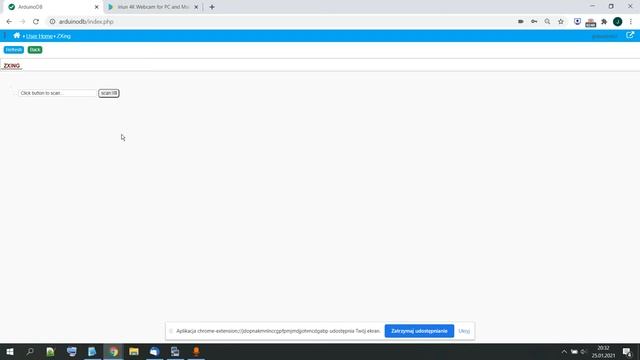The height and width of the screenshot is (360, 640).
Task: Open the Extensions puzzle menu
Action: [x=604, y=22]
